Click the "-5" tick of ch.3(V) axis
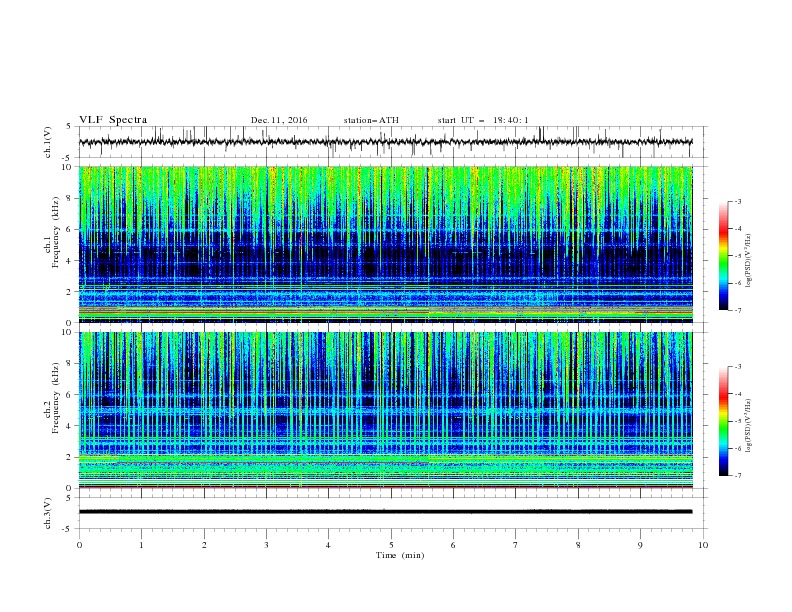792x612 pixels. point(68,529)
